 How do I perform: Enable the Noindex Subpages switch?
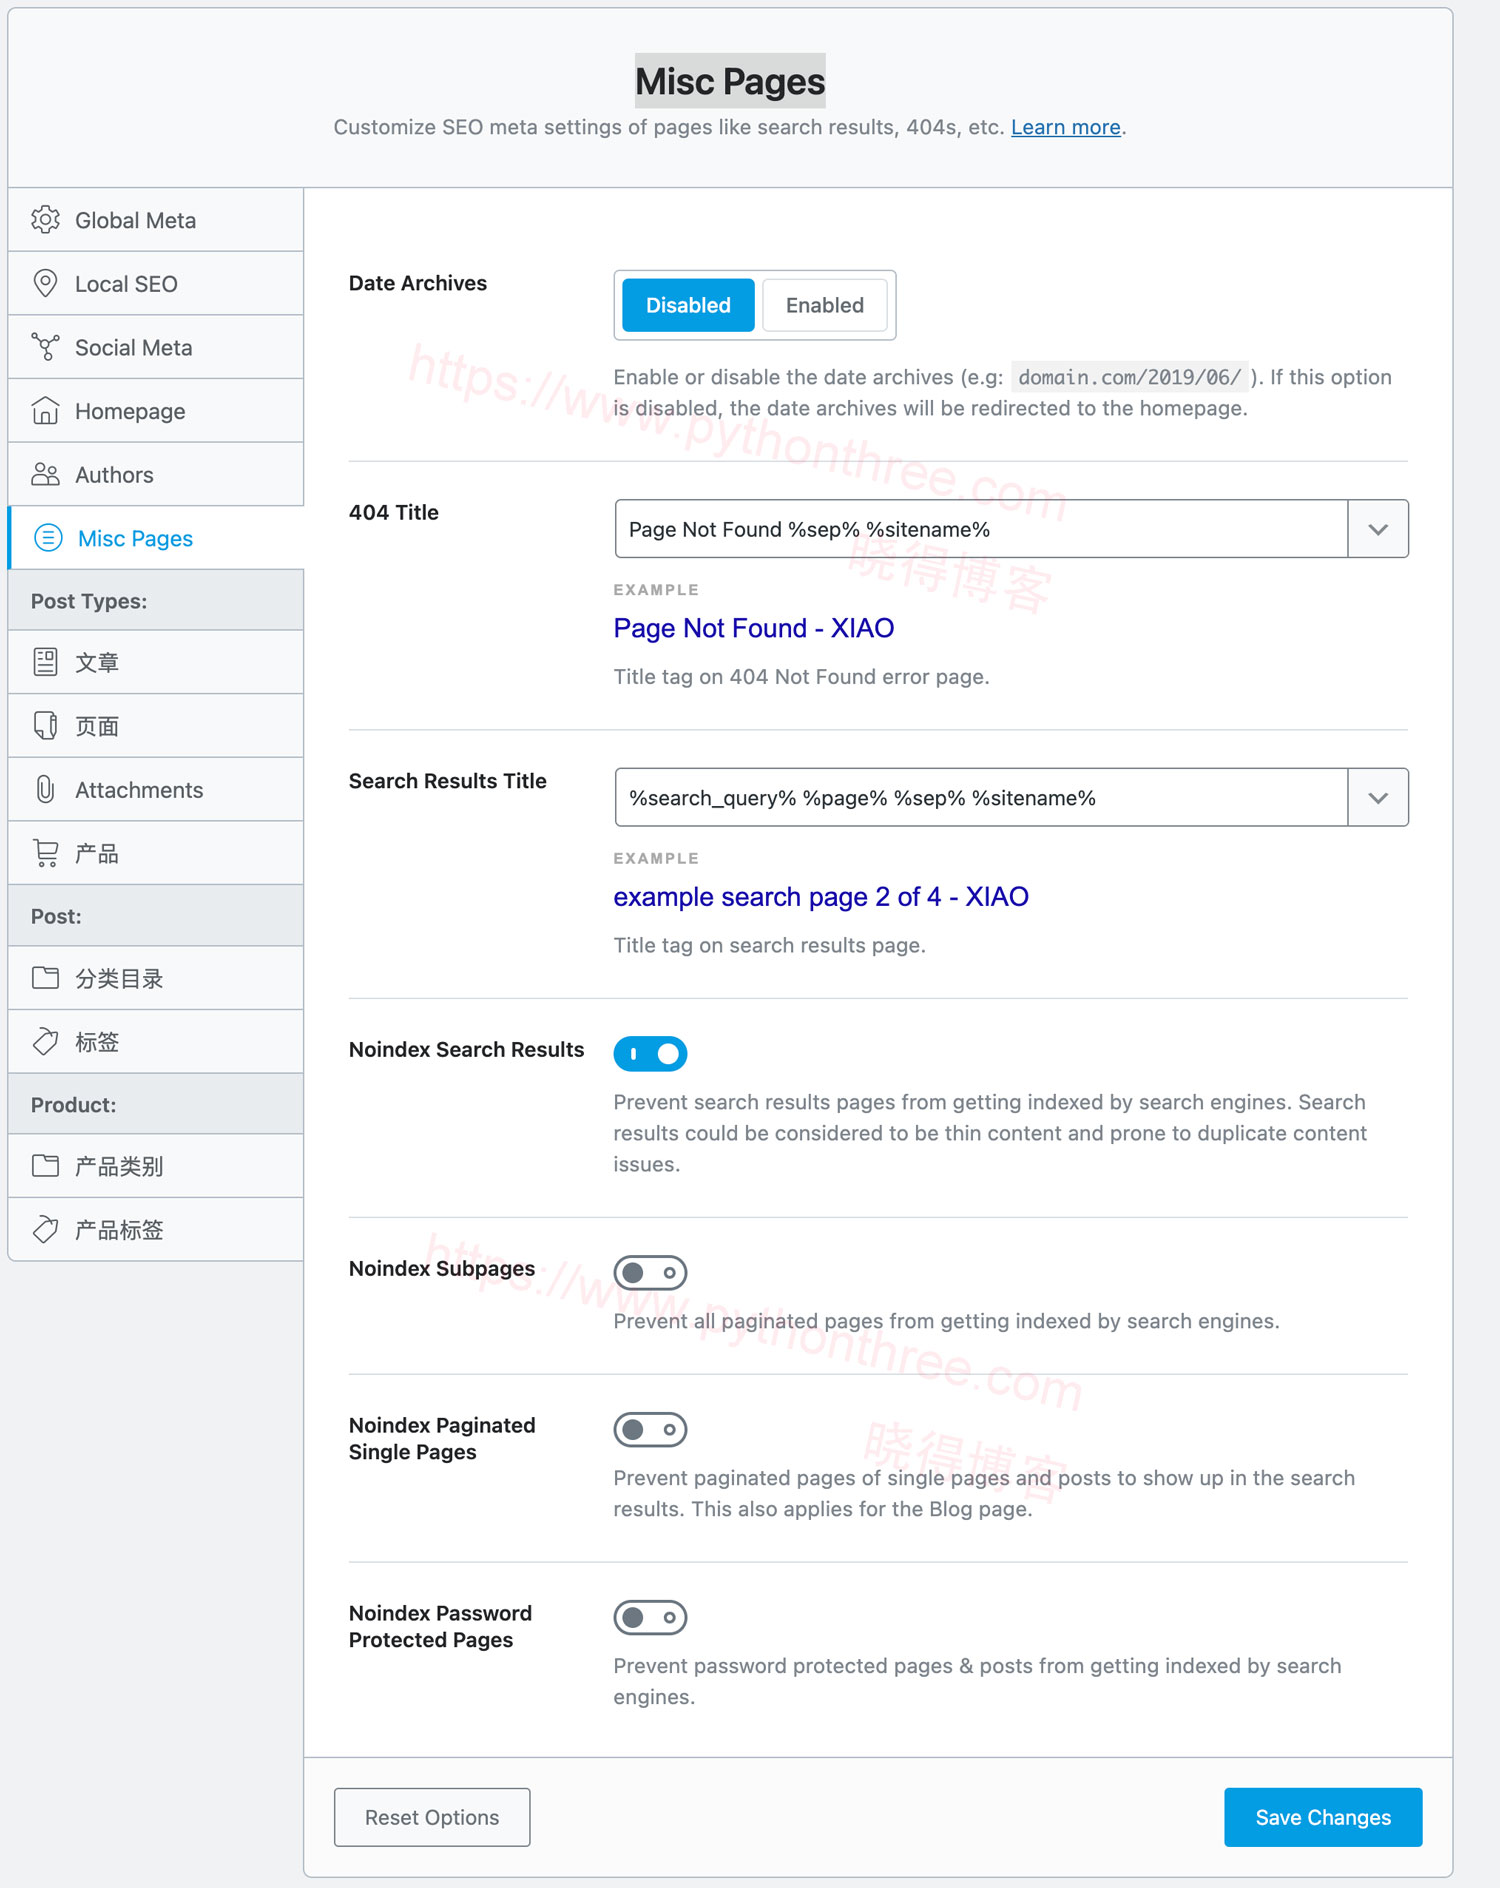click(650, 1273)
